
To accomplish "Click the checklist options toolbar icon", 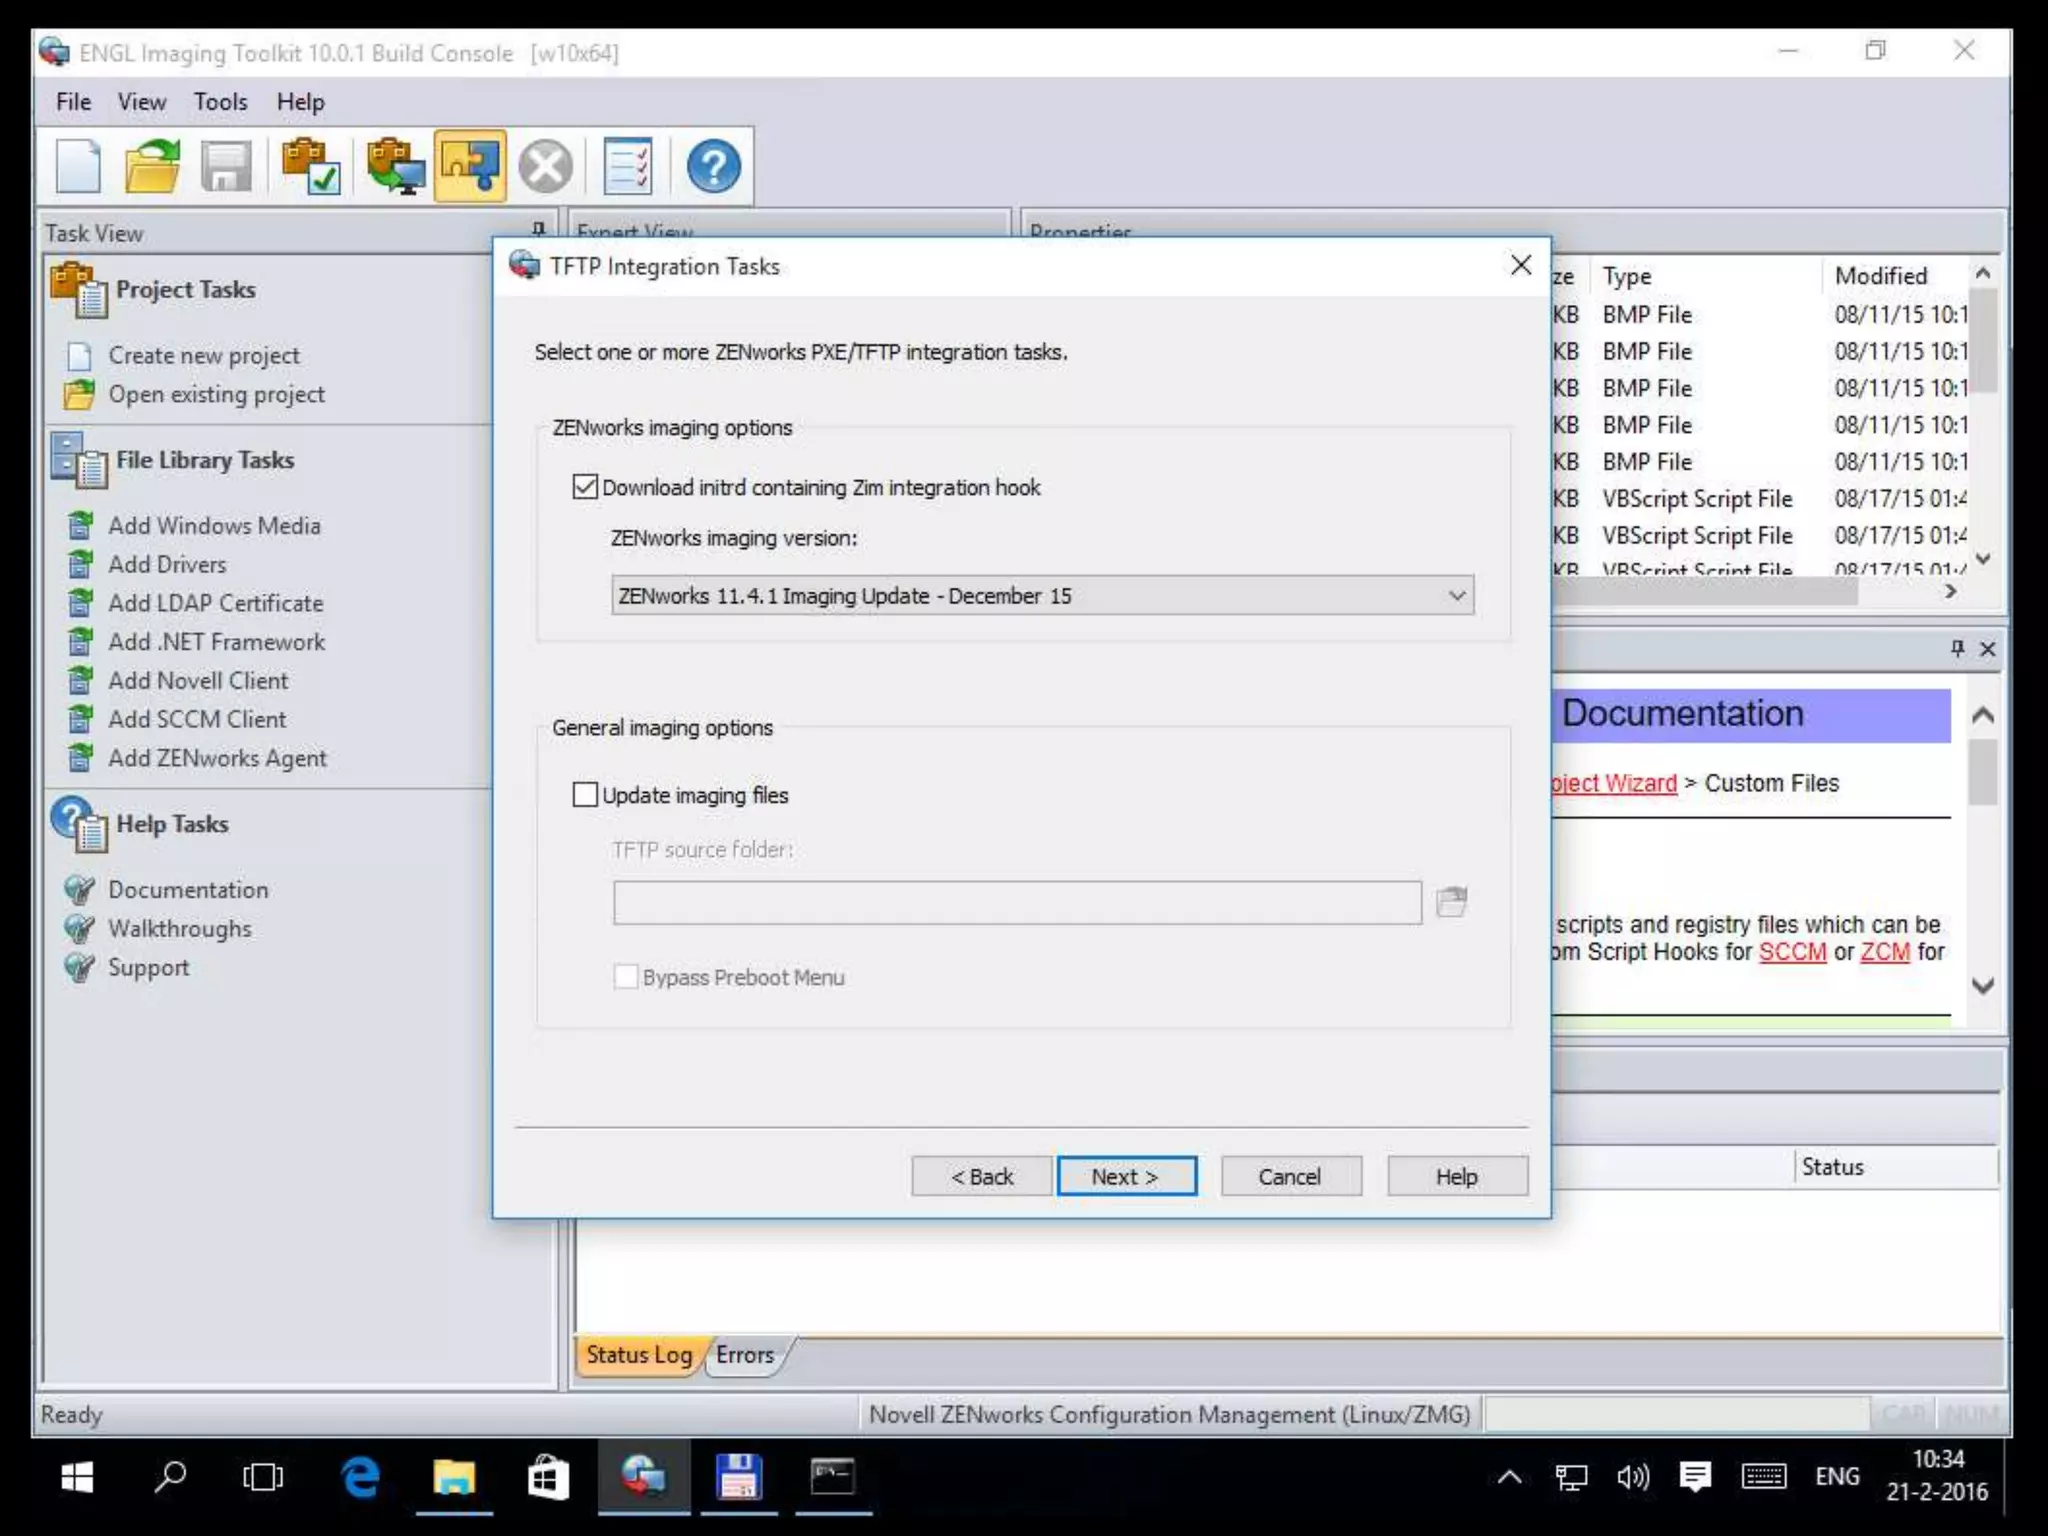I will 628,166.
